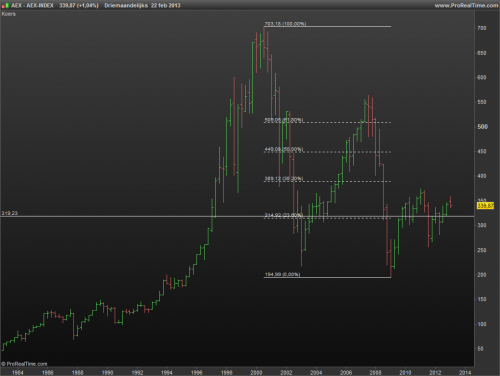The width and height of the screenshot is (500, 376).
Task: Select the 100,00% Fibonacci level label
Action: 285,24
